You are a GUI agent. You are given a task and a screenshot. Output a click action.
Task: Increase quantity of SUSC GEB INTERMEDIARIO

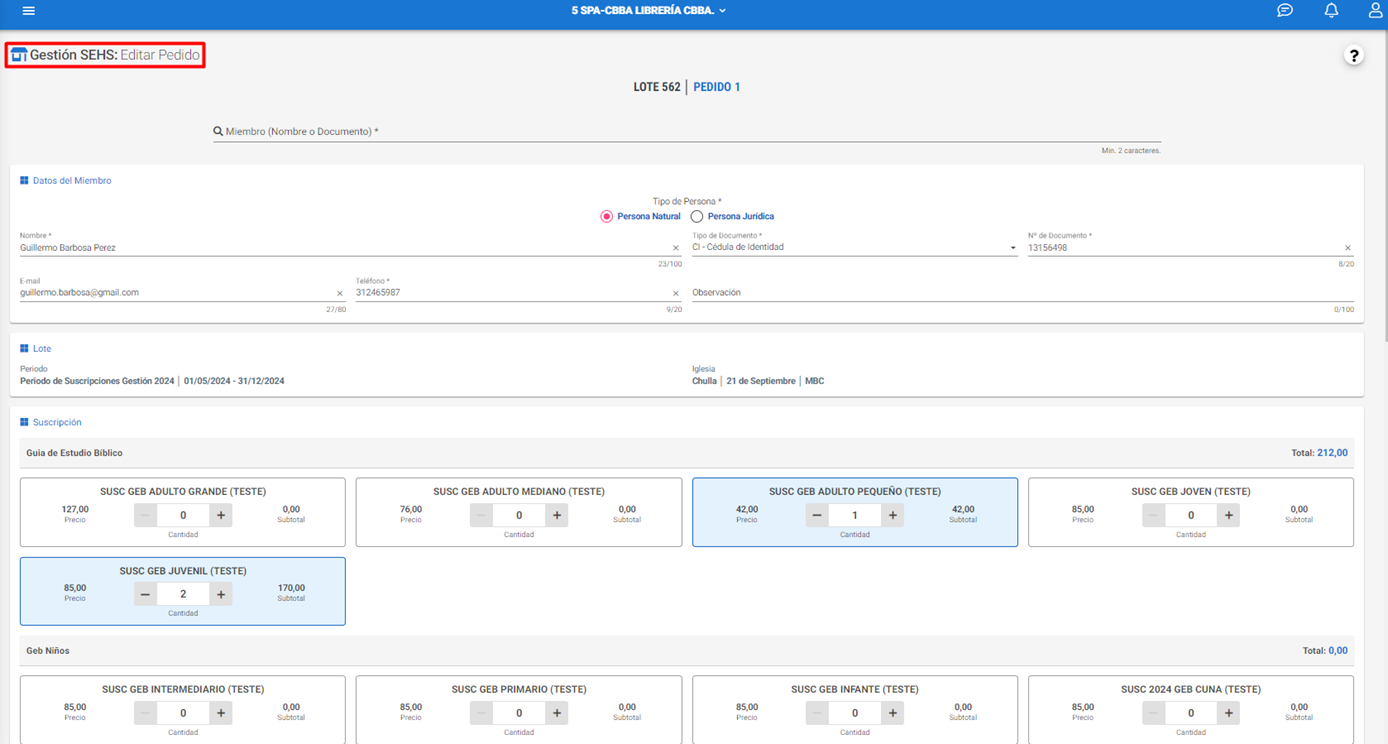[221, 713]
